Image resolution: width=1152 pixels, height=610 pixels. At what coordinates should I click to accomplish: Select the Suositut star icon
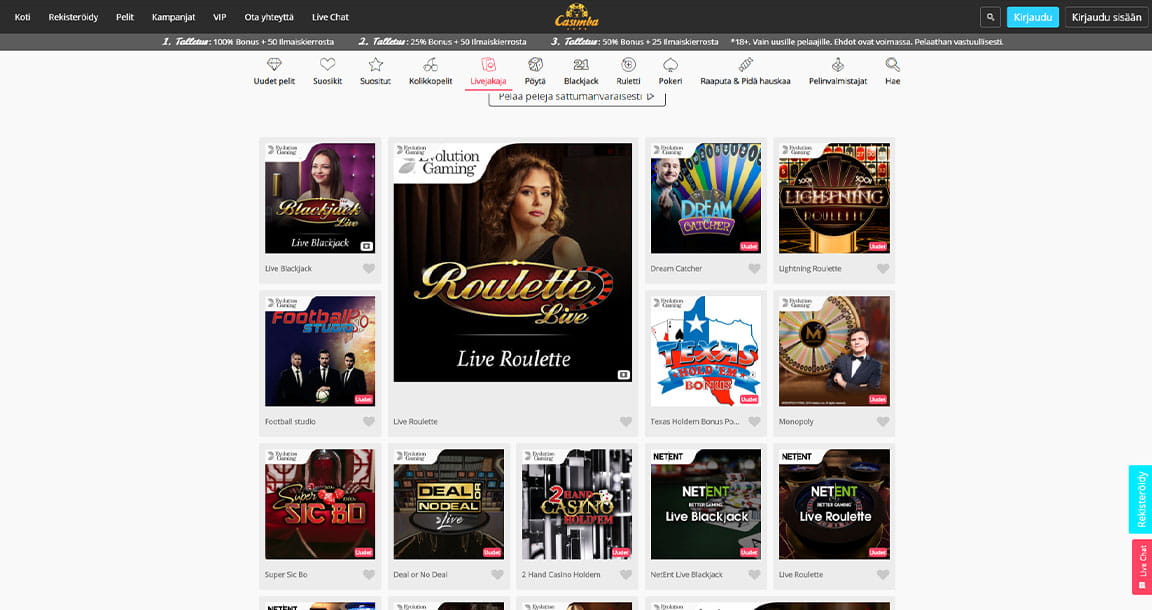(375, 65)
